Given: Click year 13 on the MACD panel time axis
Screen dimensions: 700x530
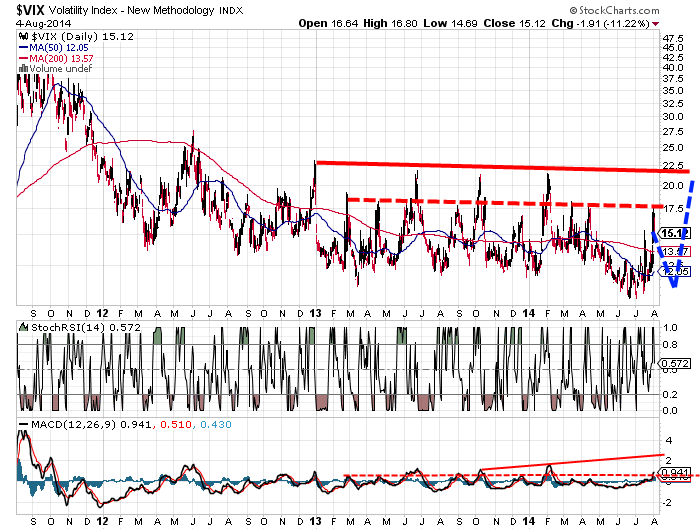Looking at the screenshot, I should pyautogui.click(x=315, y=521).
